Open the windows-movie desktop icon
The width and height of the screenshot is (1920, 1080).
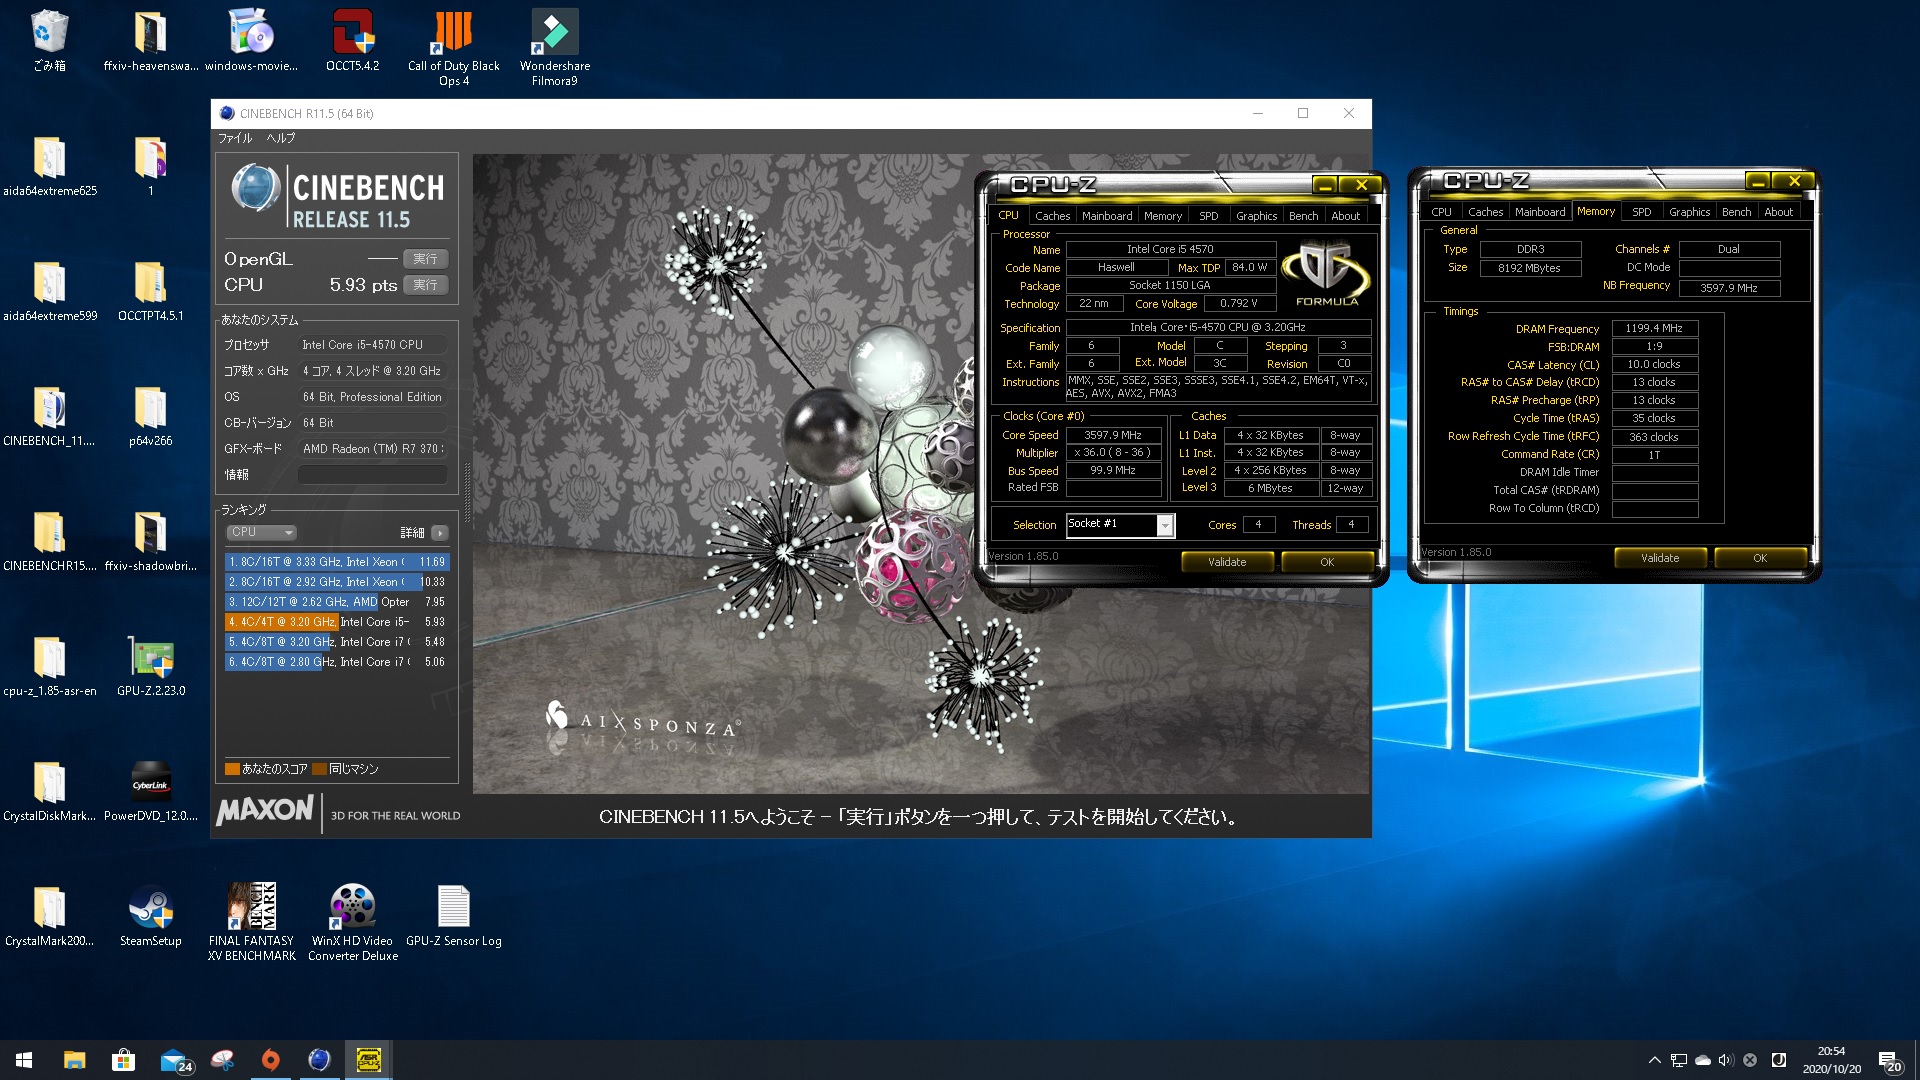point(251,40)
